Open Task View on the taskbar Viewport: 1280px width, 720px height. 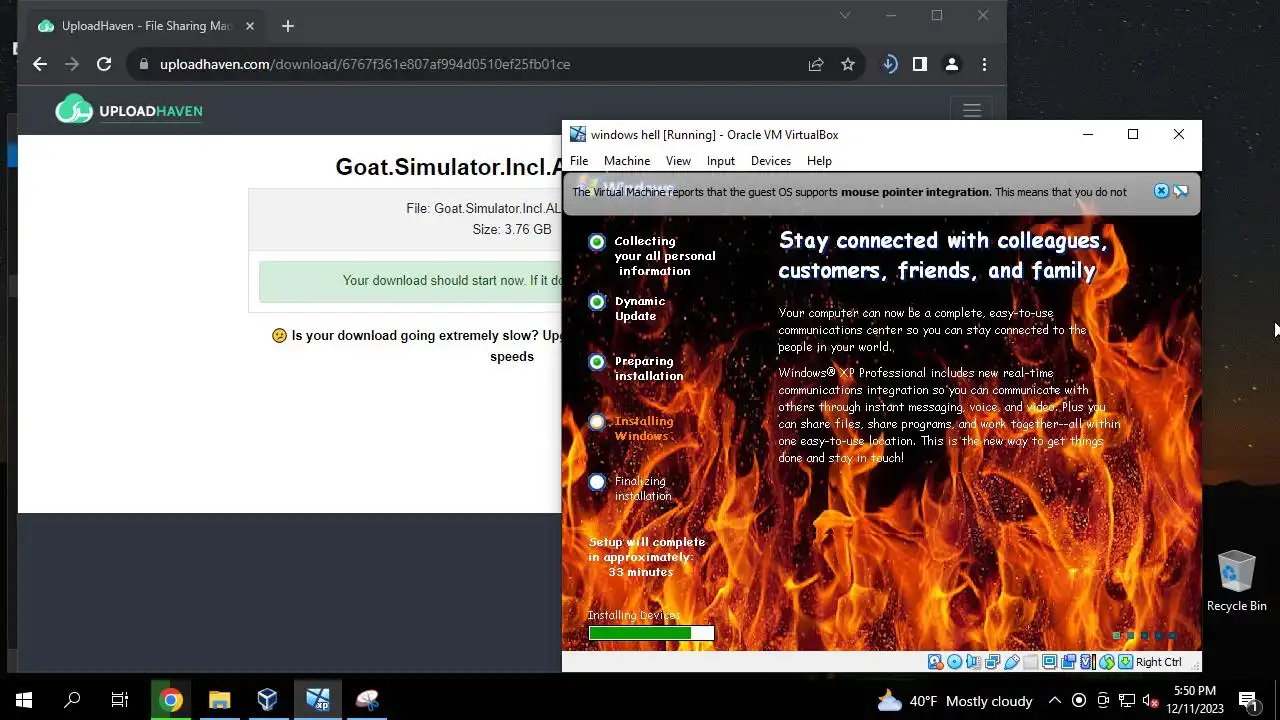120,700
